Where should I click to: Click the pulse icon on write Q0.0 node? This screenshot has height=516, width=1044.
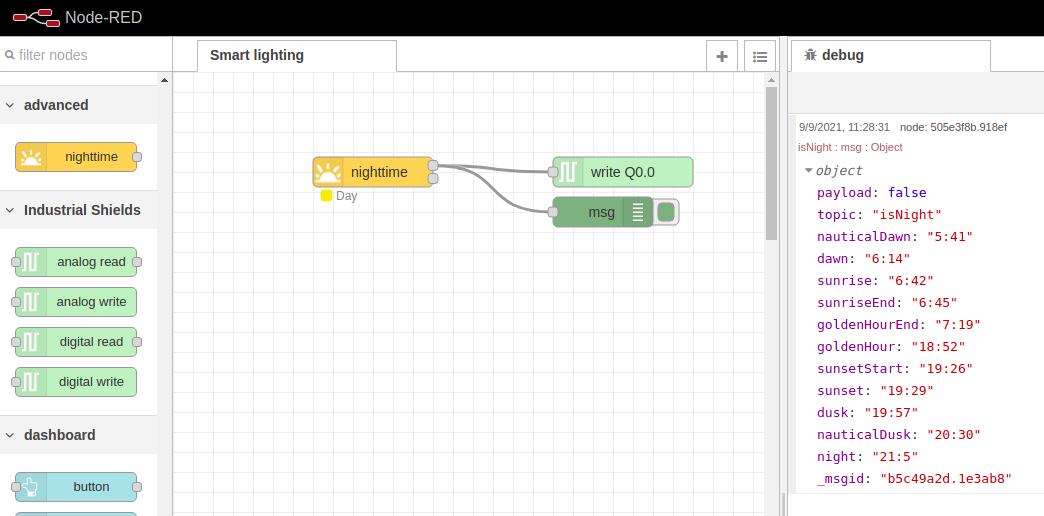point(568,172)
